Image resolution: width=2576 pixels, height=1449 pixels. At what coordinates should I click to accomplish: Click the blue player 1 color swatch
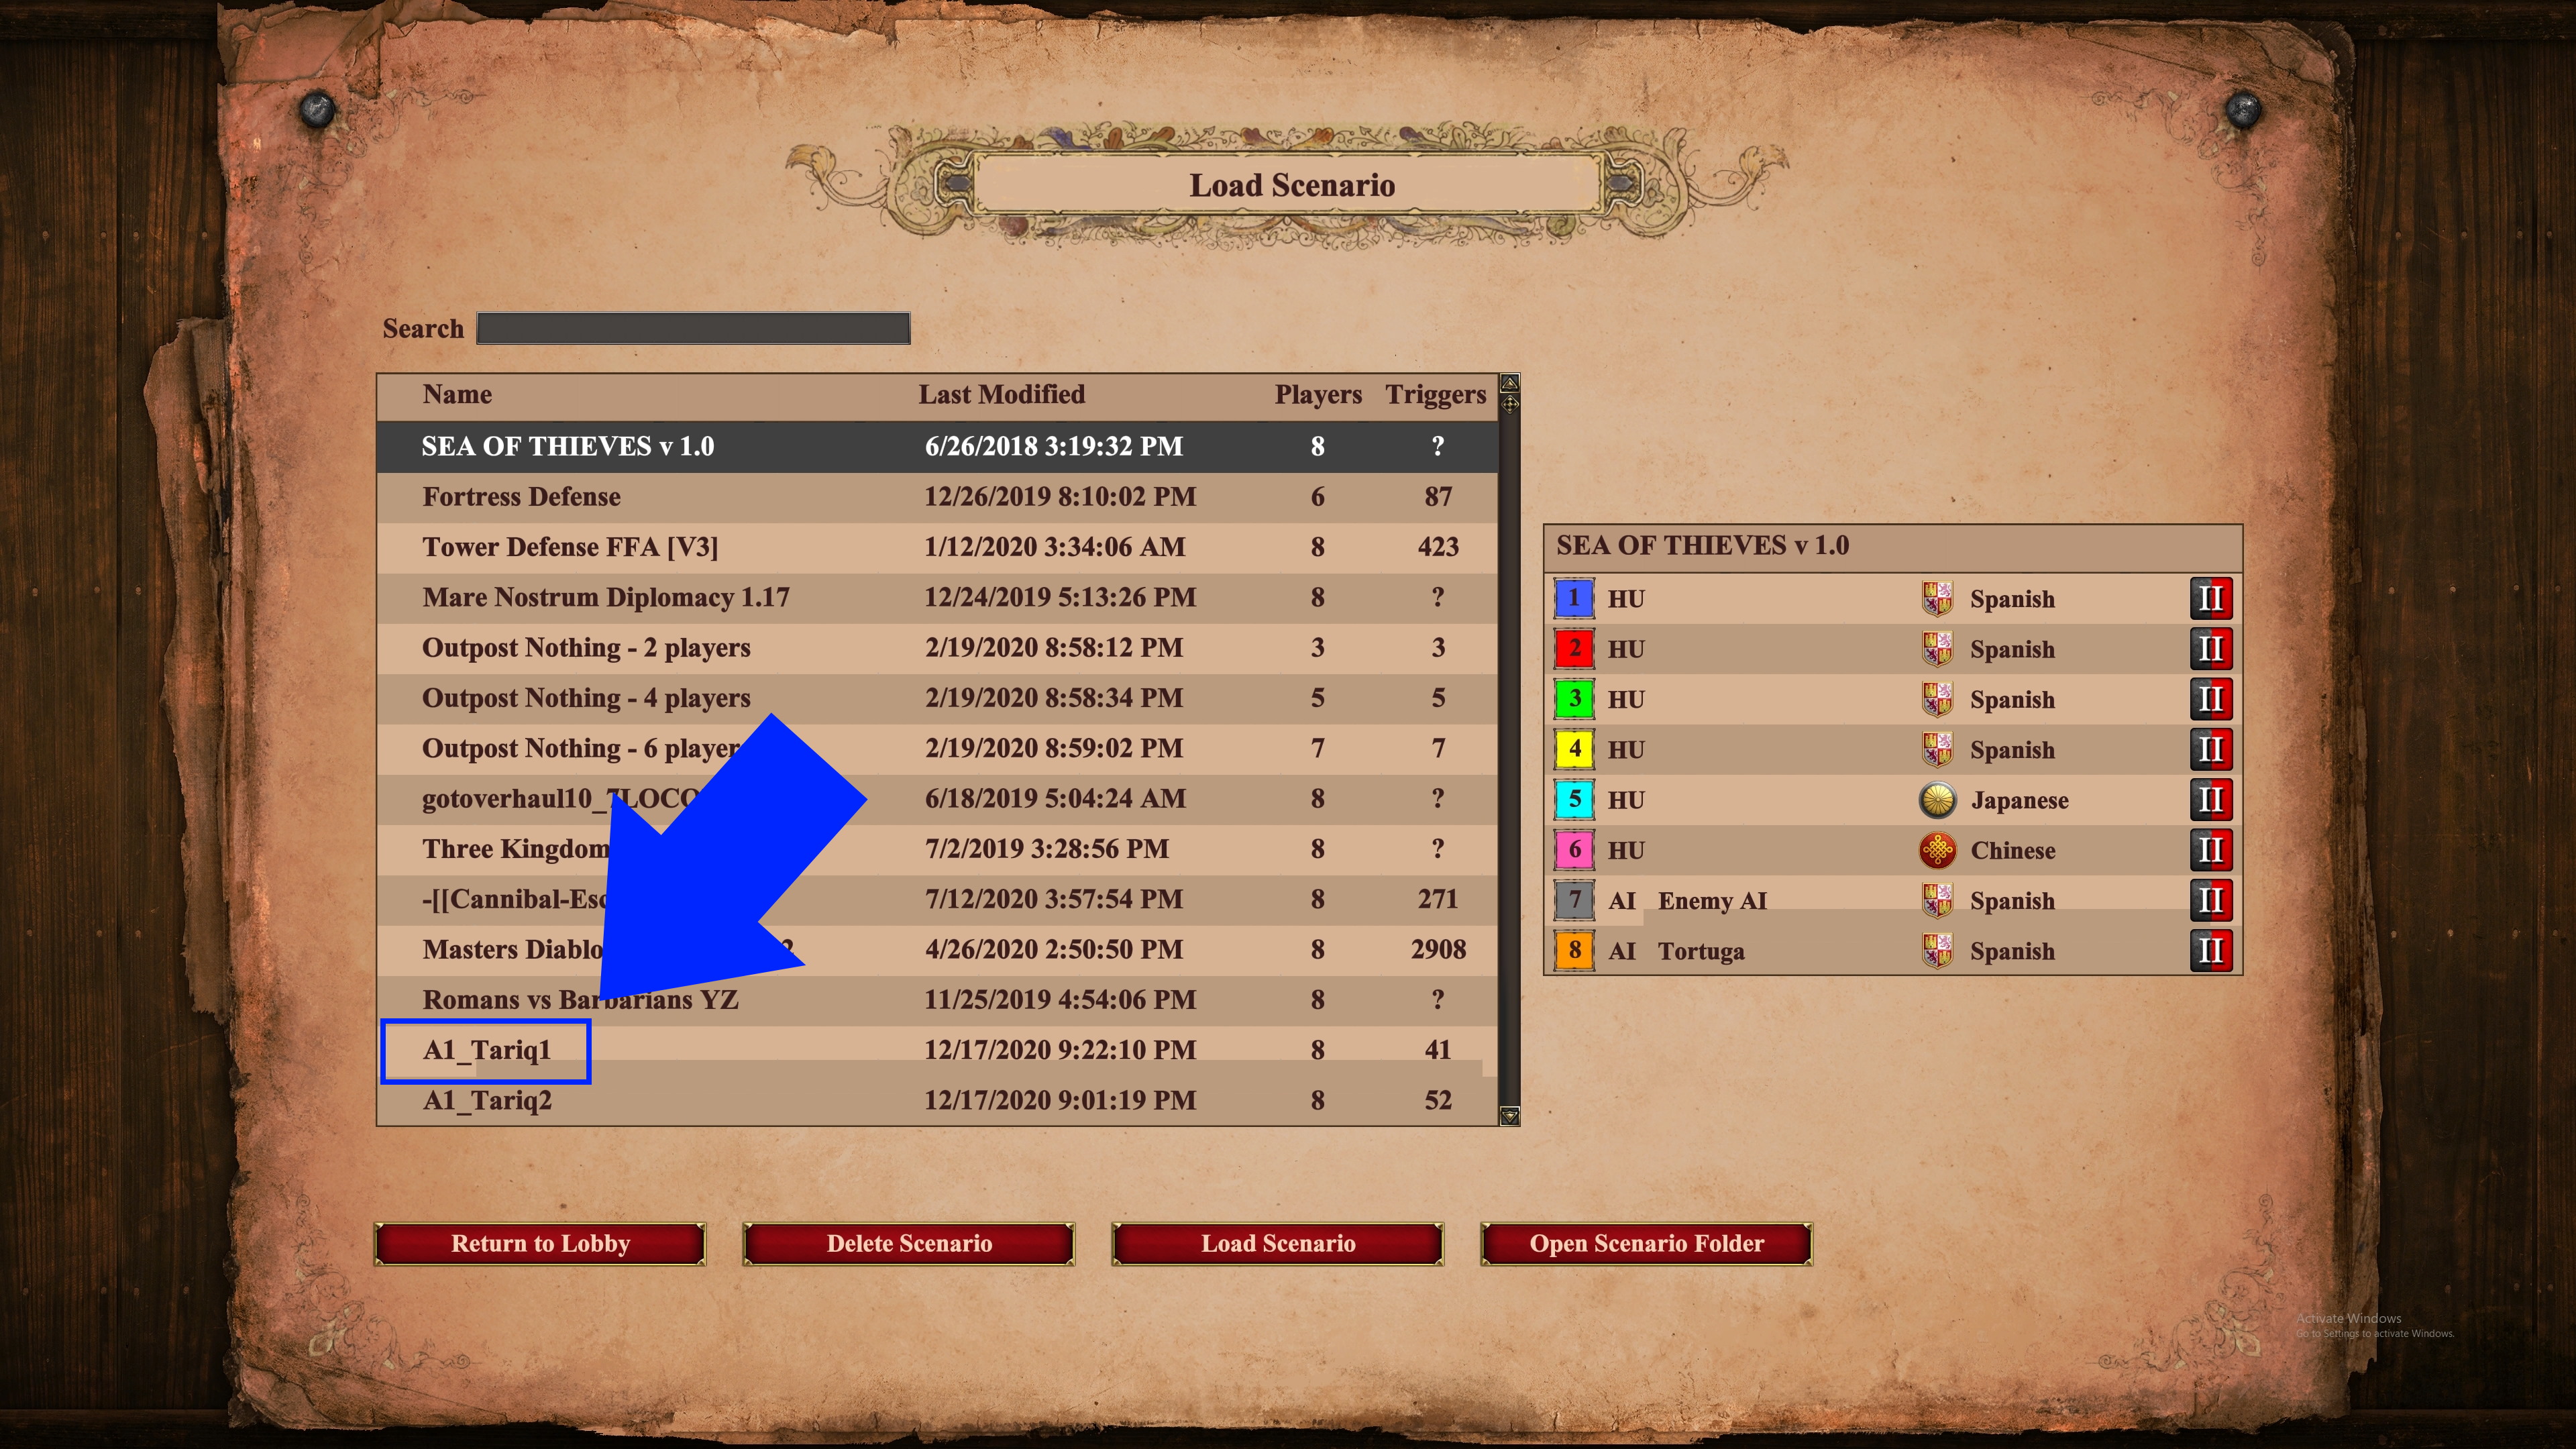(1574, 599)
